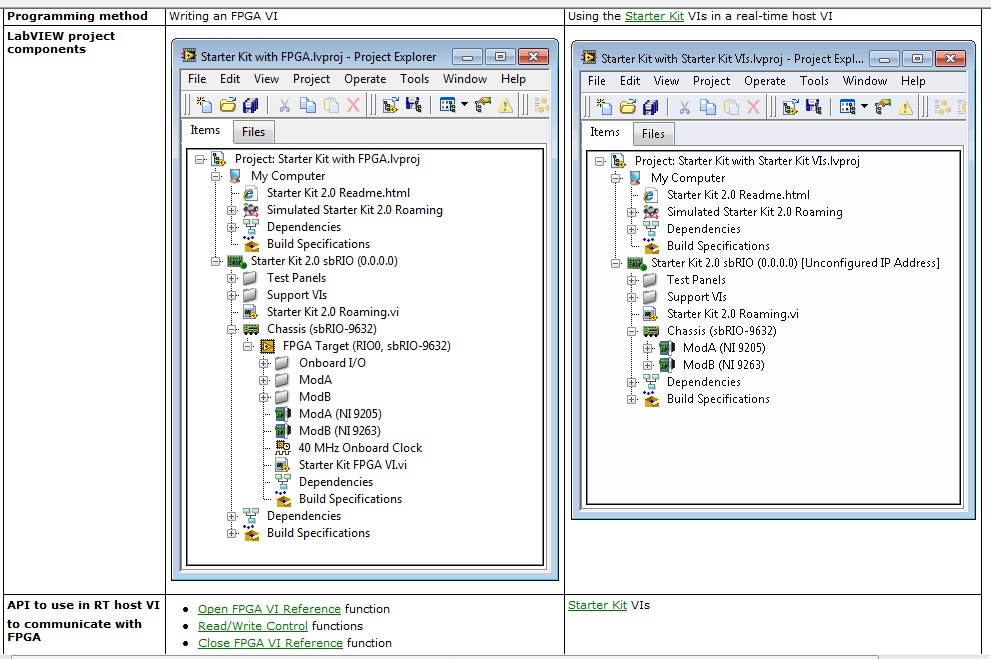
Task: Expand Test Panels folder in FPGA project
Action: (x=232, y=278)
